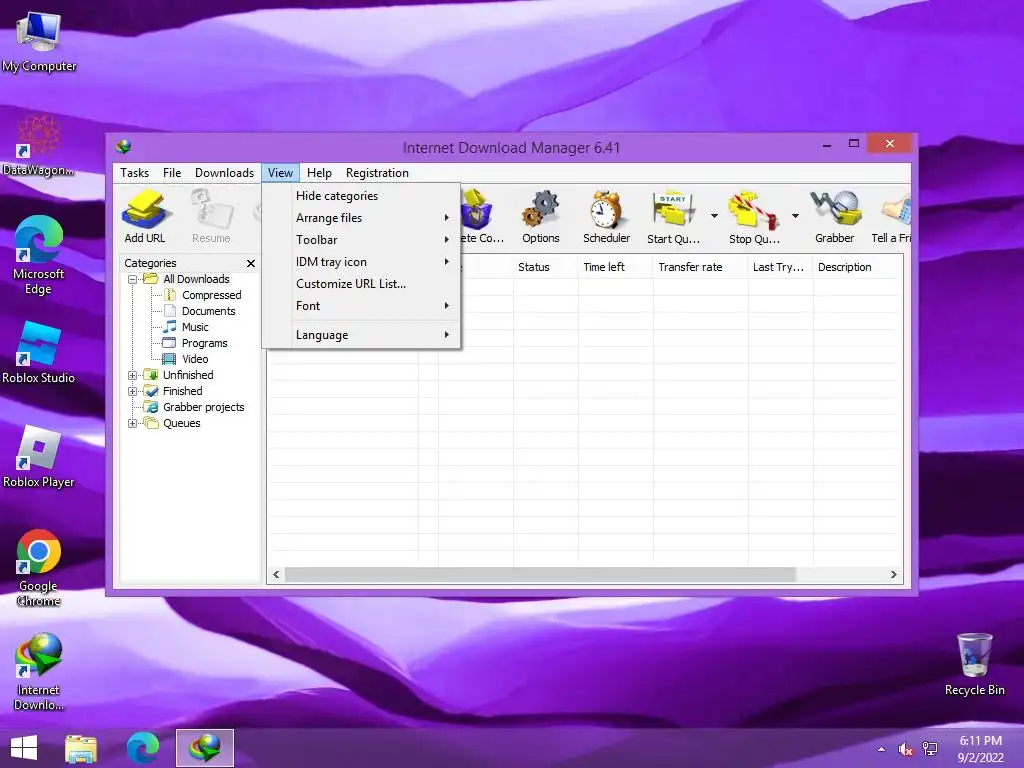Open taskbar clock showing 6:11 PM
The height and width of the screenshot is (768, 1024).
(x=980, y=749)
